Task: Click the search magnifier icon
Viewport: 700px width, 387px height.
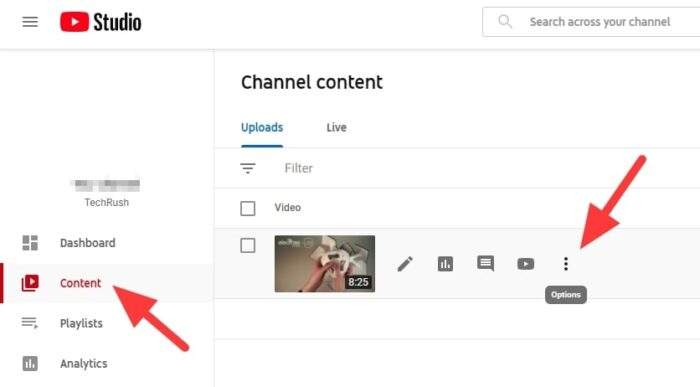Action: coord(505,21)
